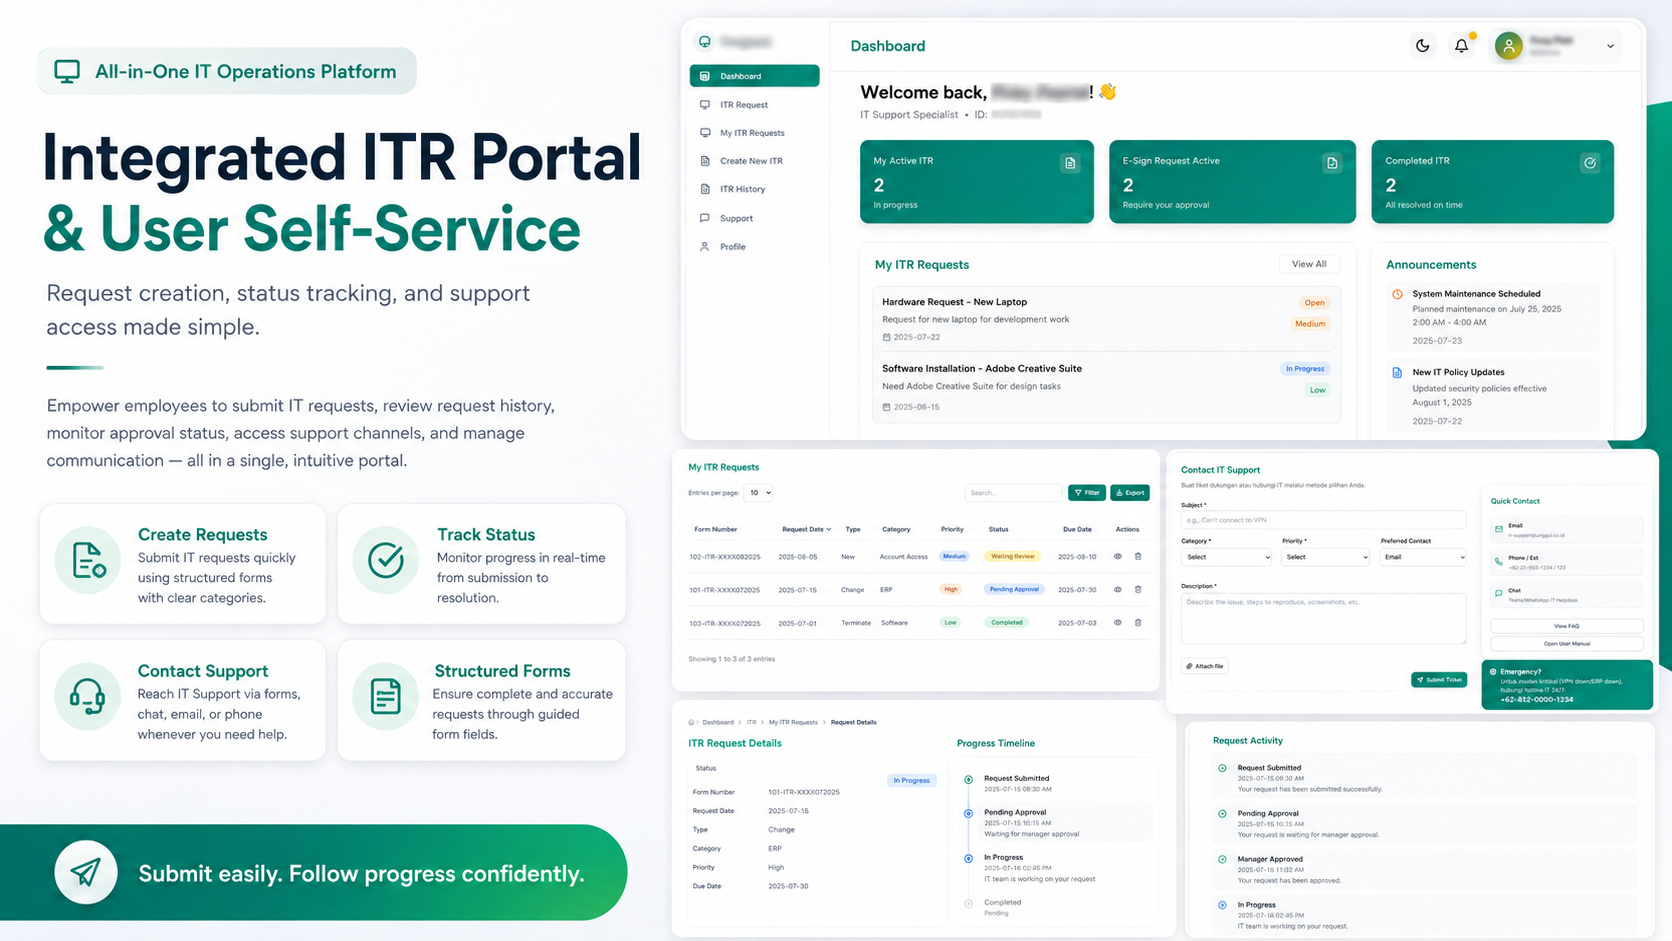Click the clock icon beside System Maintenance Scheduled

[x=1397, y=294]
